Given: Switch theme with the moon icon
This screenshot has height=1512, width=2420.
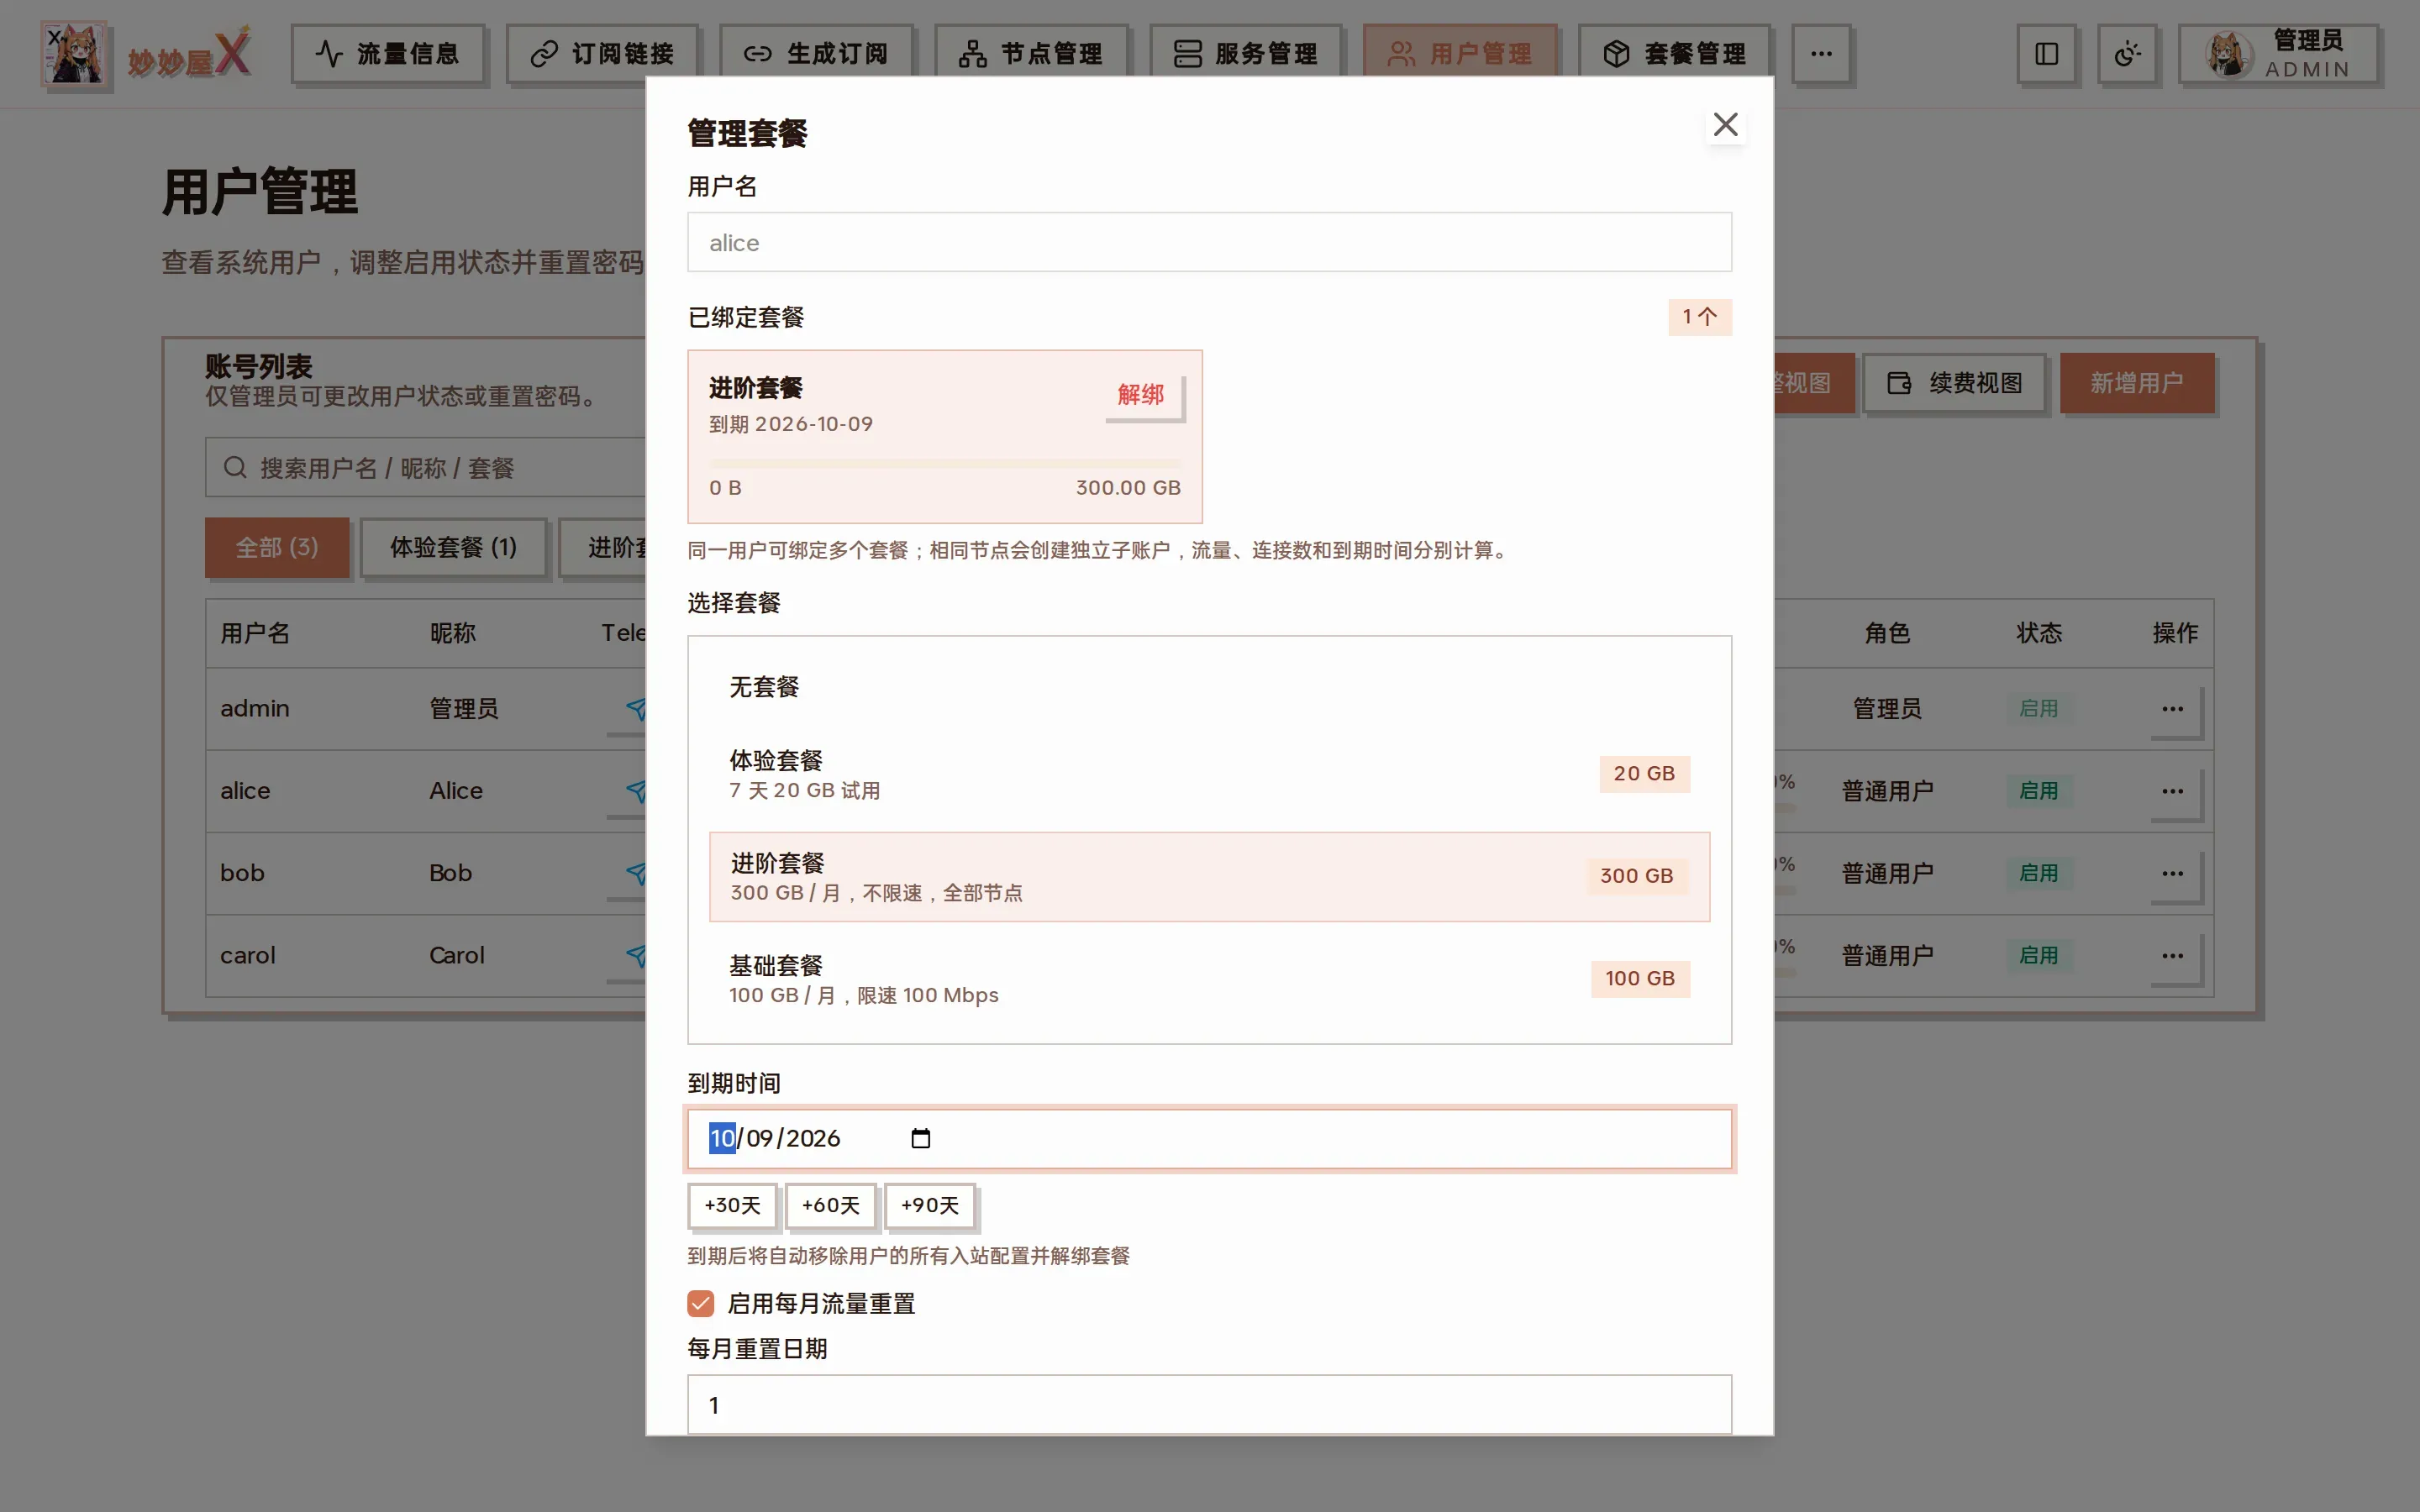Looking at the screenshot, I should (x=2127, y=54).
